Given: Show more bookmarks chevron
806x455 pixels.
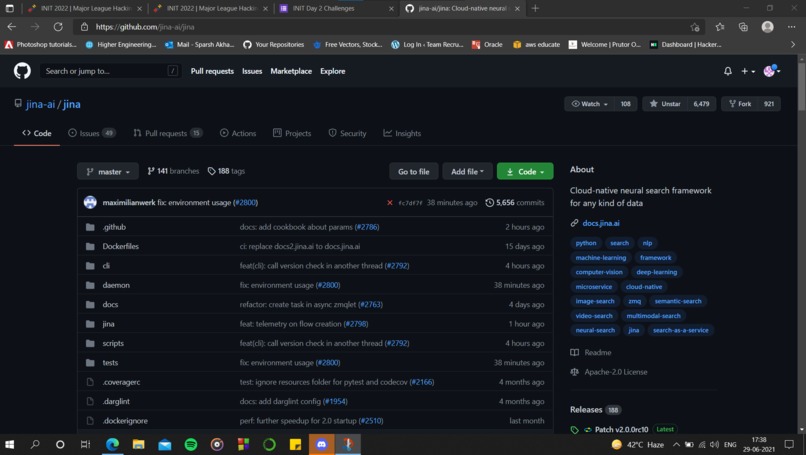Looking at the screenshot, I should [x=793, y=45].
